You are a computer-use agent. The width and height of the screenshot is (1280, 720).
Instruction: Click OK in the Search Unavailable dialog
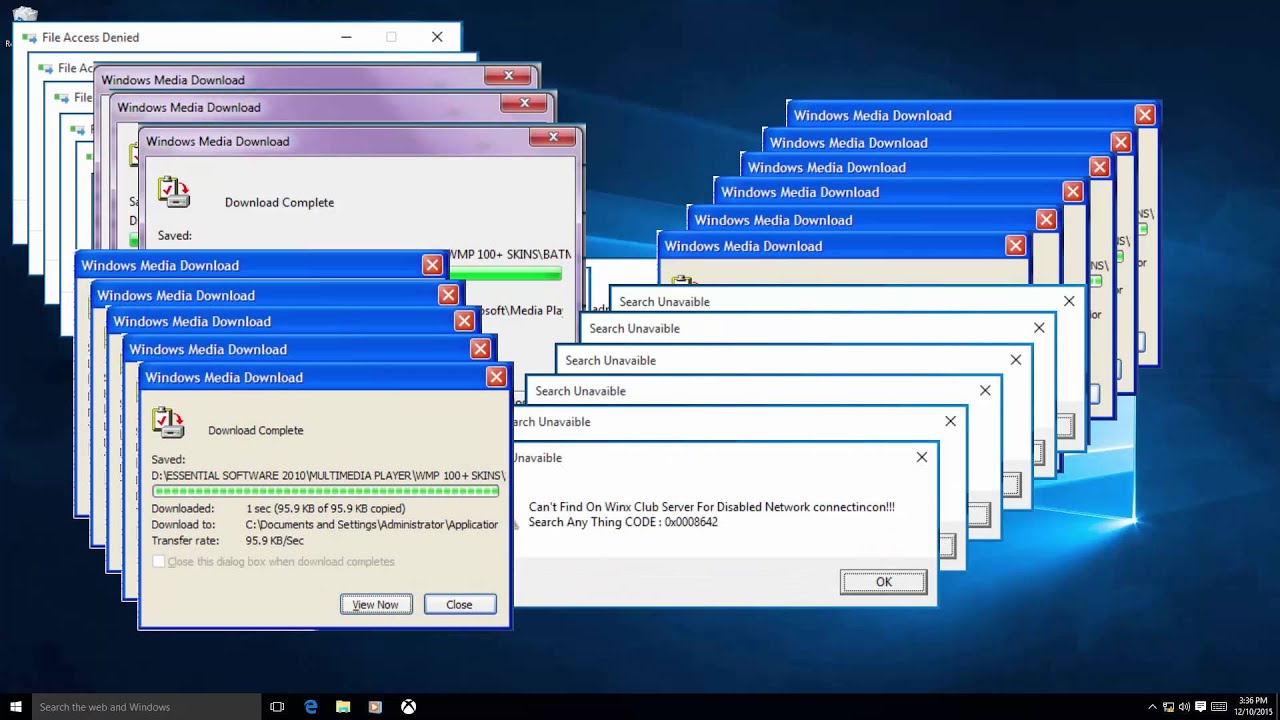point(884,582)
